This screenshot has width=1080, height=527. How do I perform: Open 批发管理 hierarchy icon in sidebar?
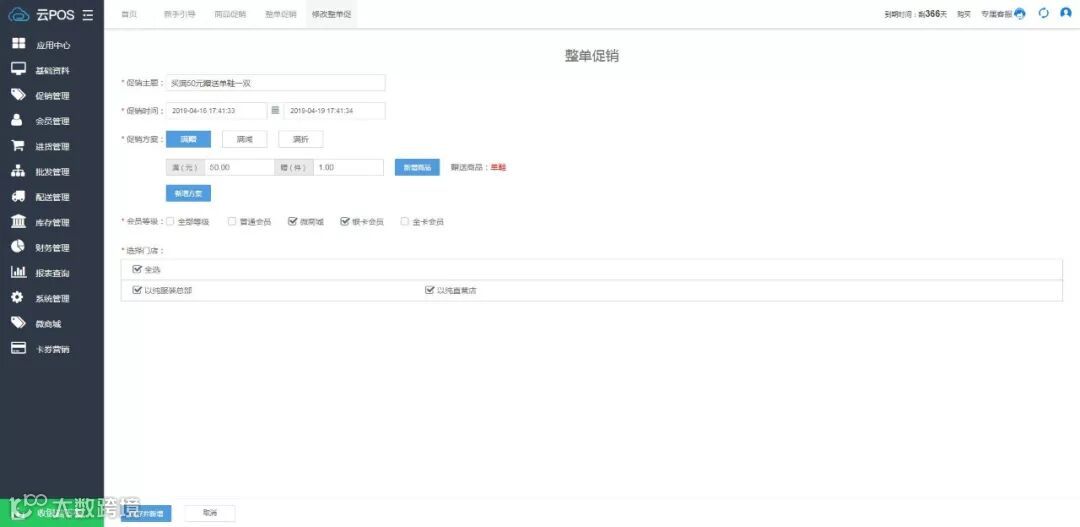click(x=19, y=172)
